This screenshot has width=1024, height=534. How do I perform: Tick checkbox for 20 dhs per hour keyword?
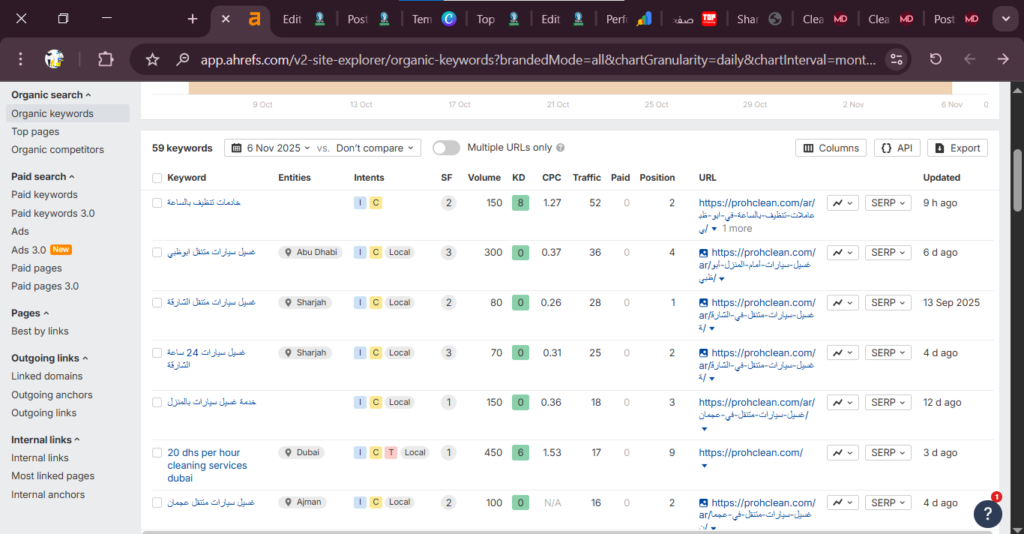point(157,453)
